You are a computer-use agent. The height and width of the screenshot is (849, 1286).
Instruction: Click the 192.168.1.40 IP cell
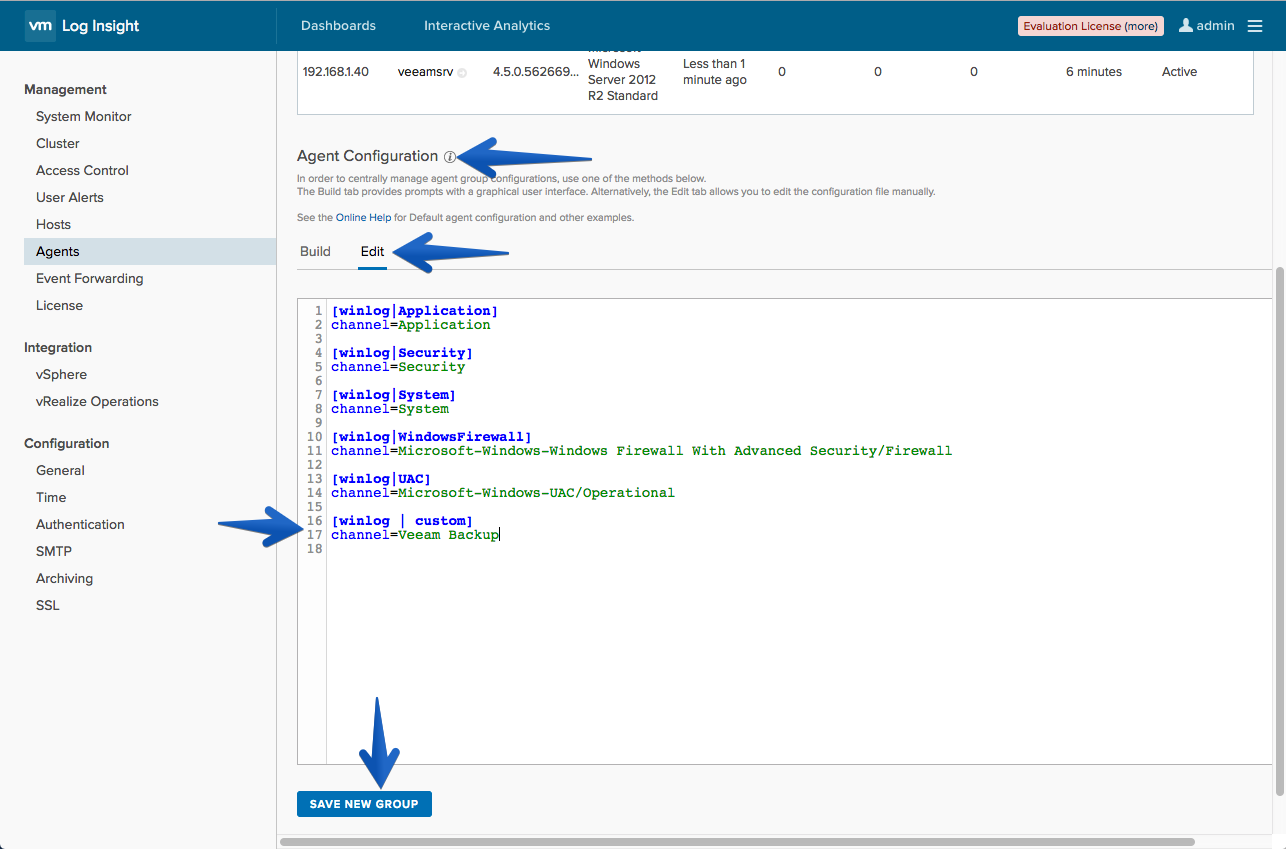click(336, 72)
